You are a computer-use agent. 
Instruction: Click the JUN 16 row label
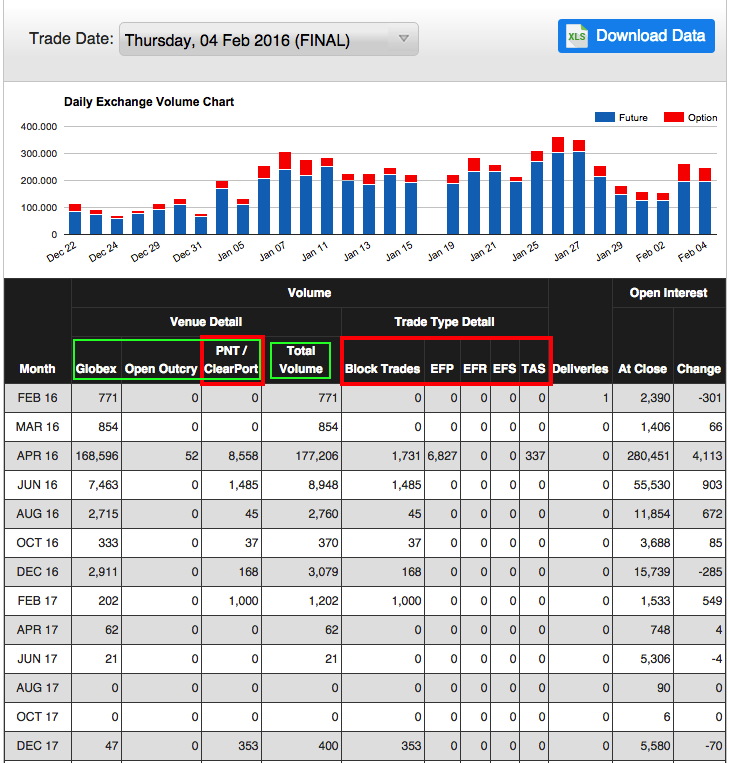tap(37, 485)
